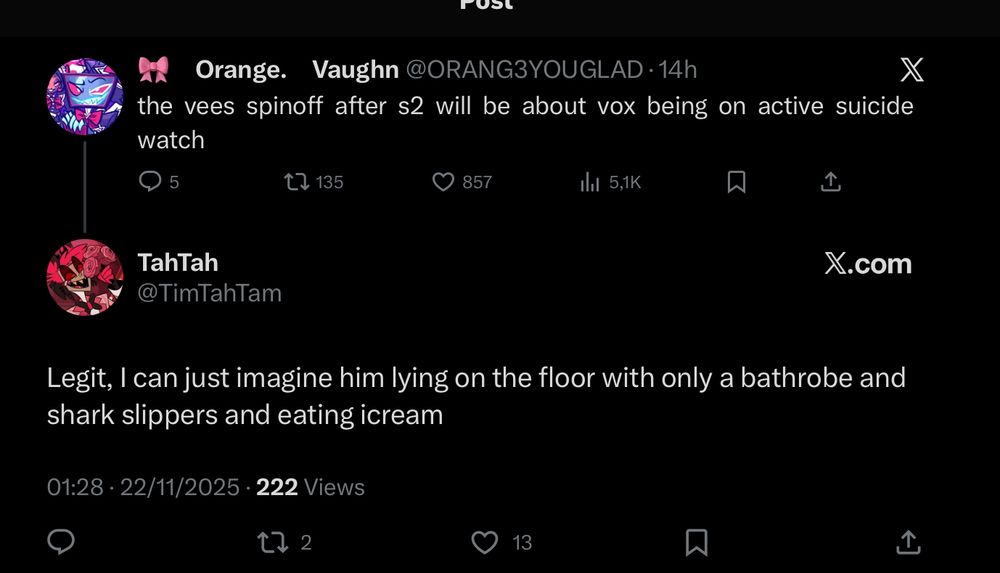
Task: Go to @ORANG3YOUGLAD profile handle
Action: pos(523,70)
